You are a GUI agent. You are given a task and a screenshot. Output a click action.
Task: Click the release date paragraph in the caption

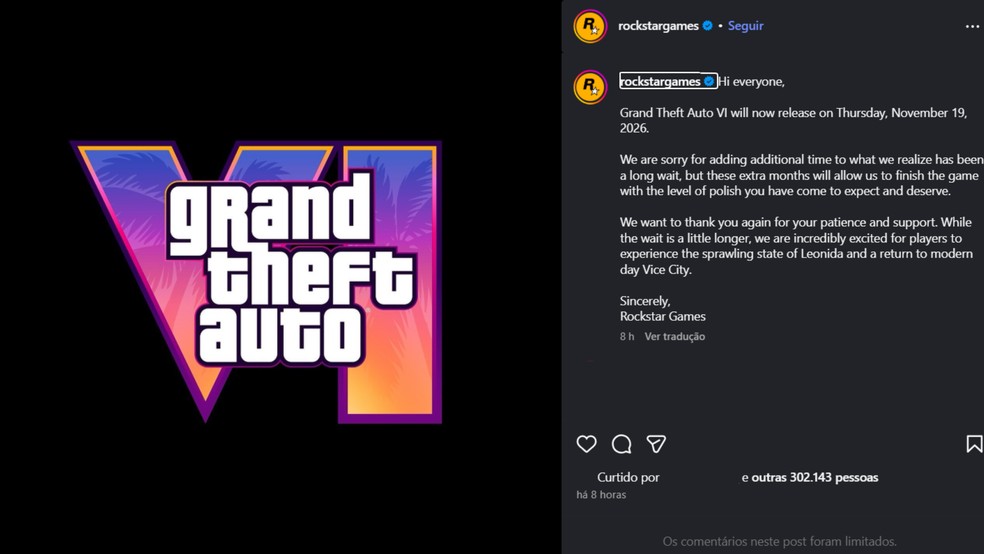tap(792, 120)
